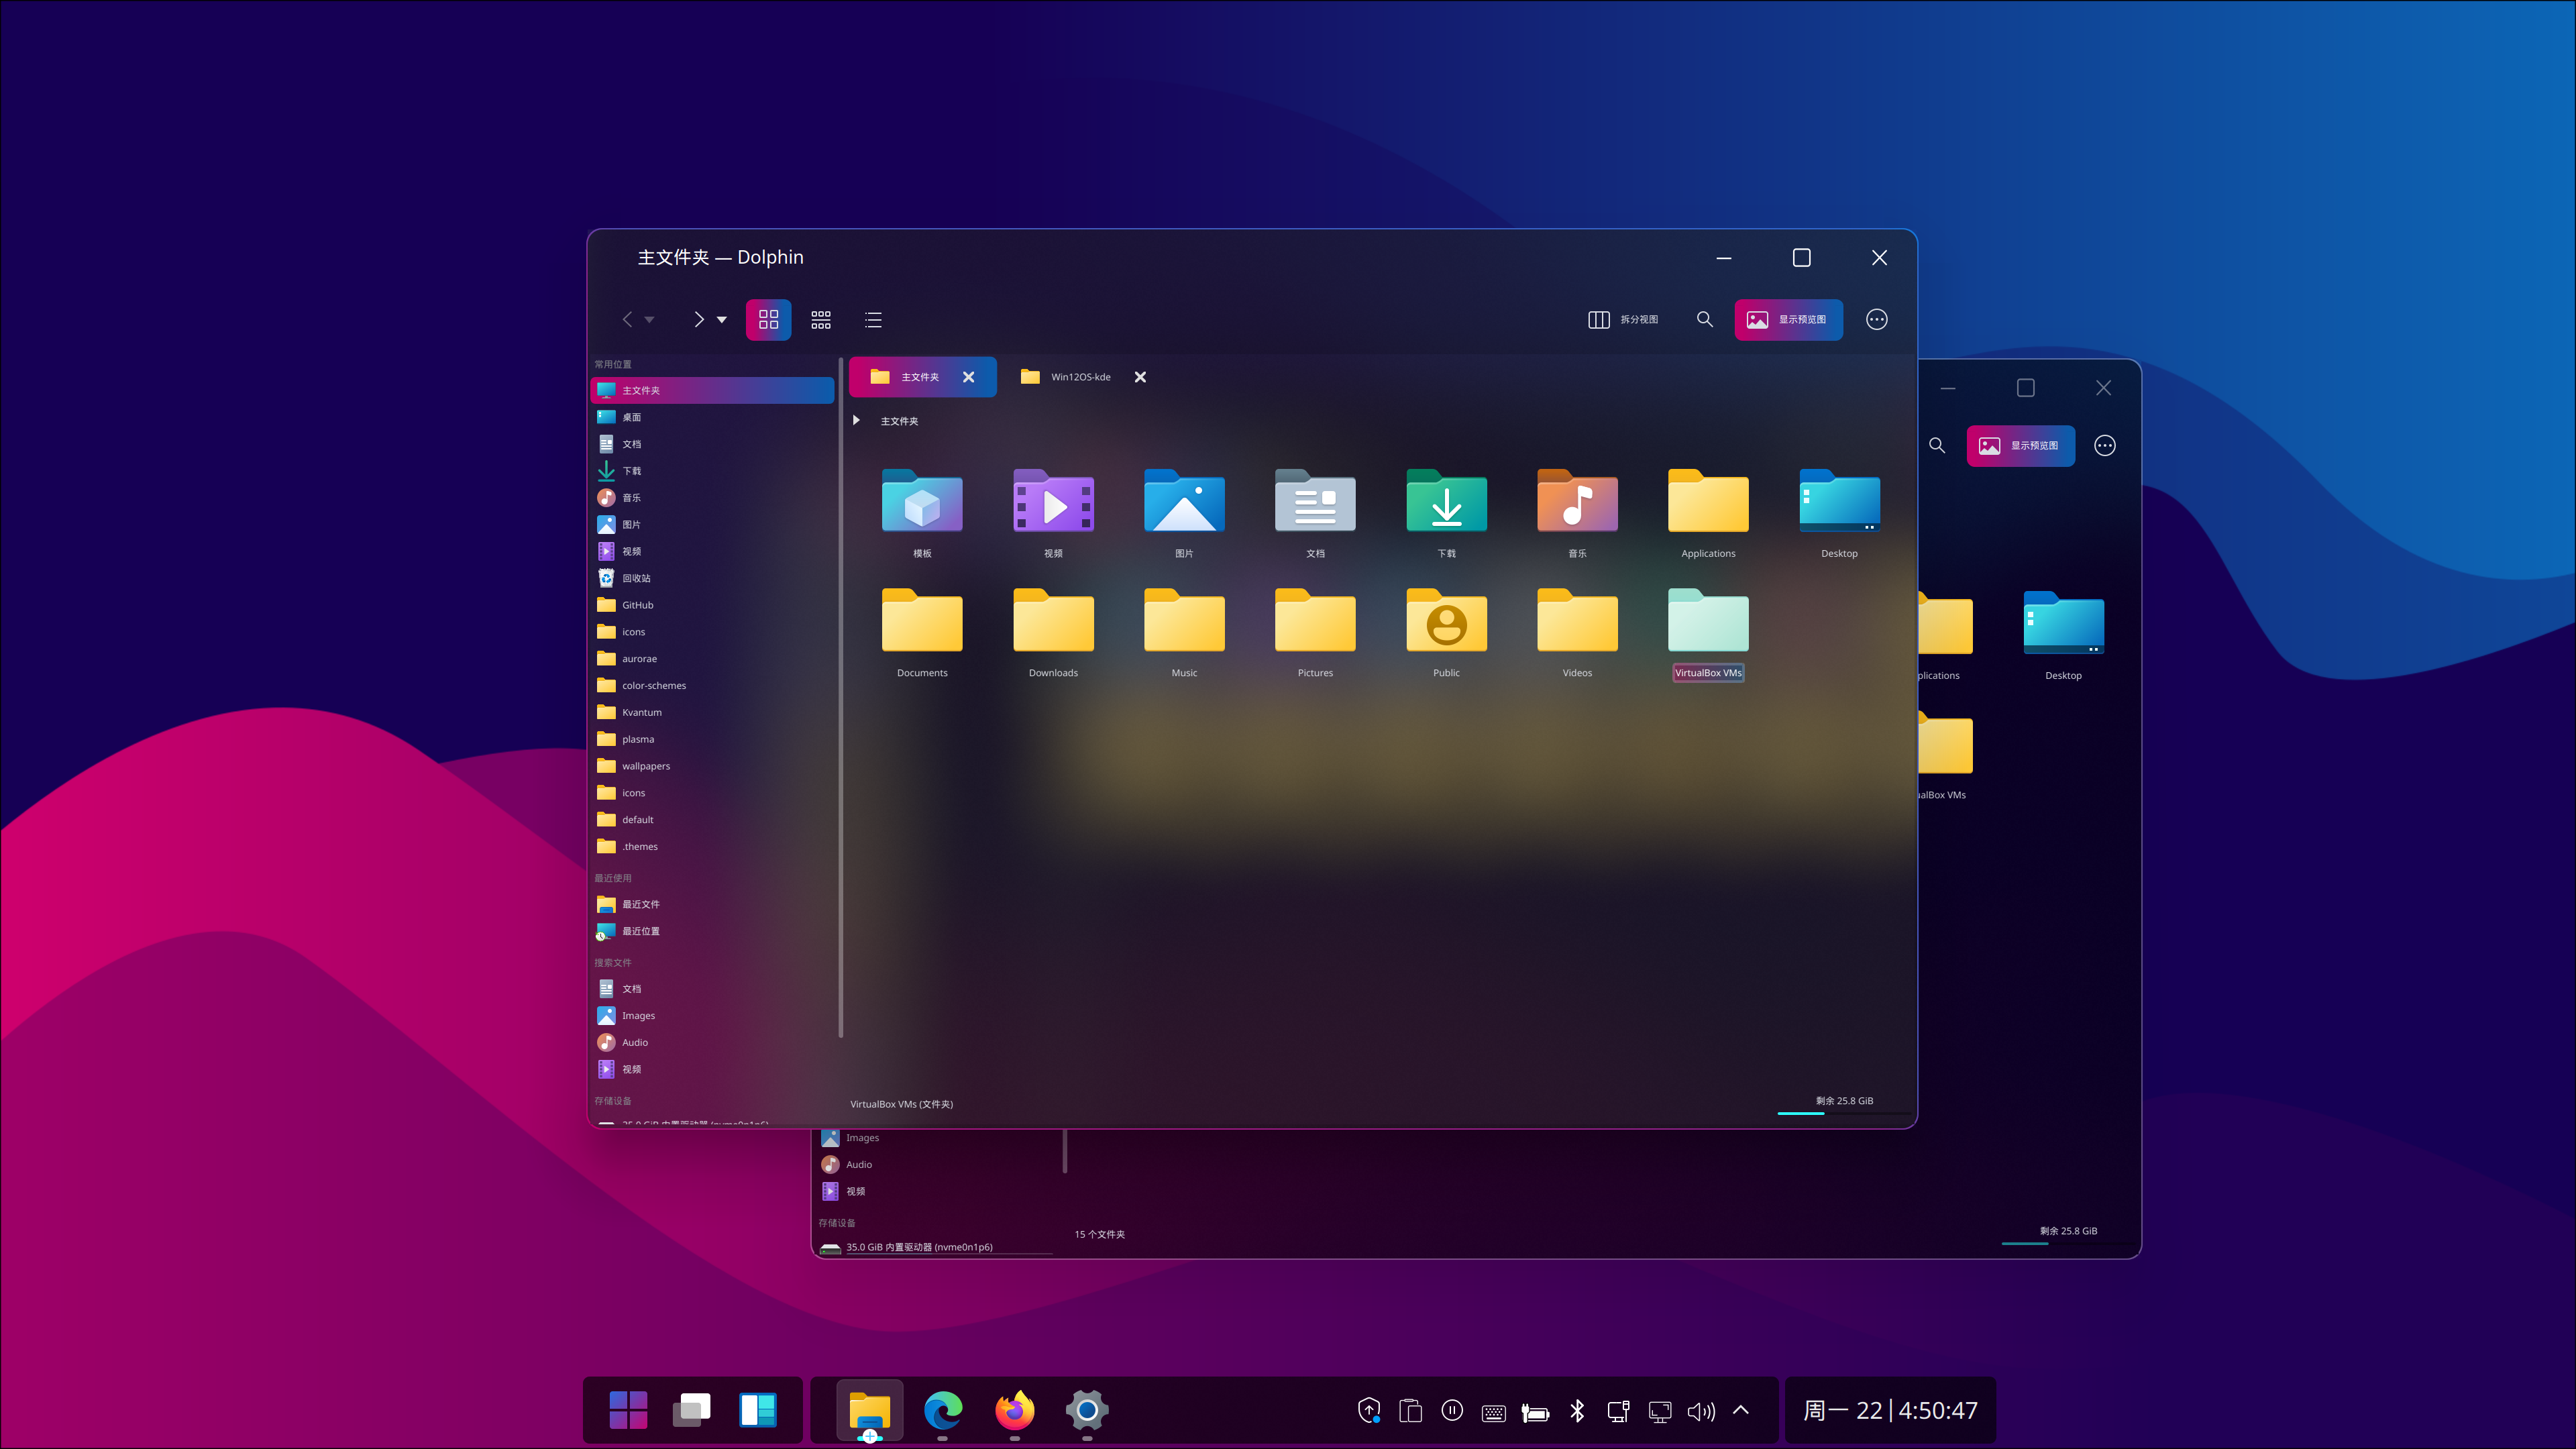Image resolution: width=2576 pixels, height=1449 pixels.
Task: Open the forward history dropdown arrow
Action: [722, 320]
